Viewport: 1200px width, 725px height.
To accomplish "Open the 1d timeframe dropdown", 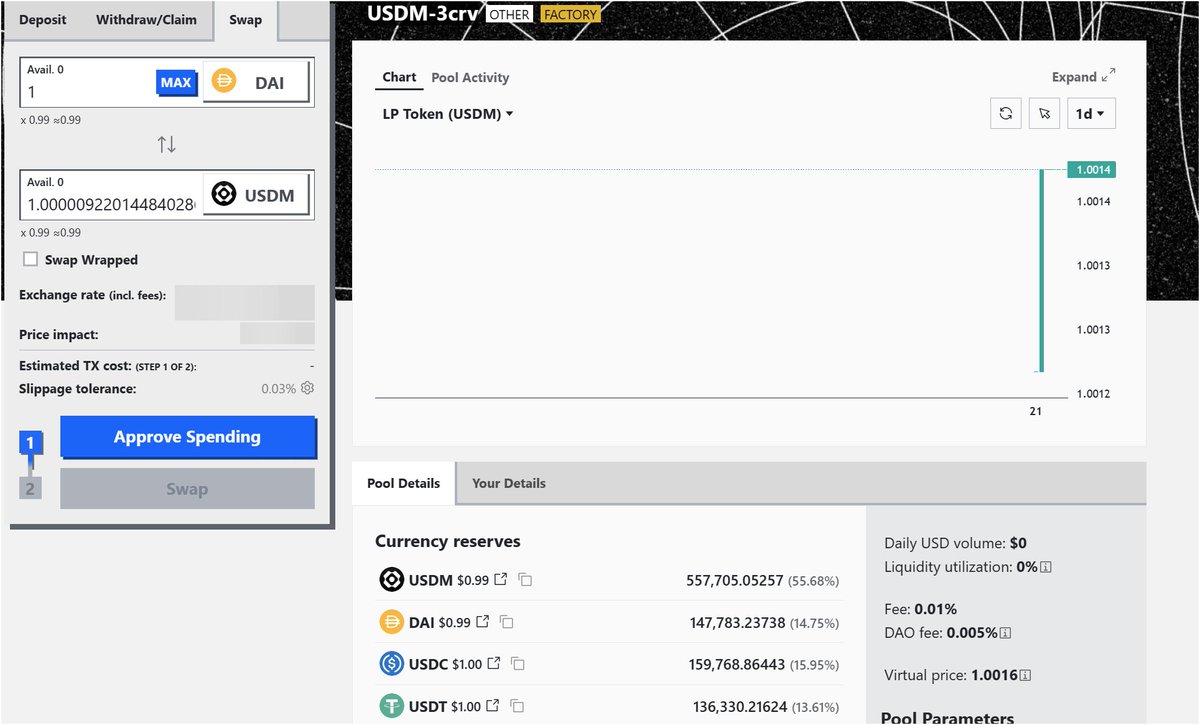I will [x=1091, y=113].
